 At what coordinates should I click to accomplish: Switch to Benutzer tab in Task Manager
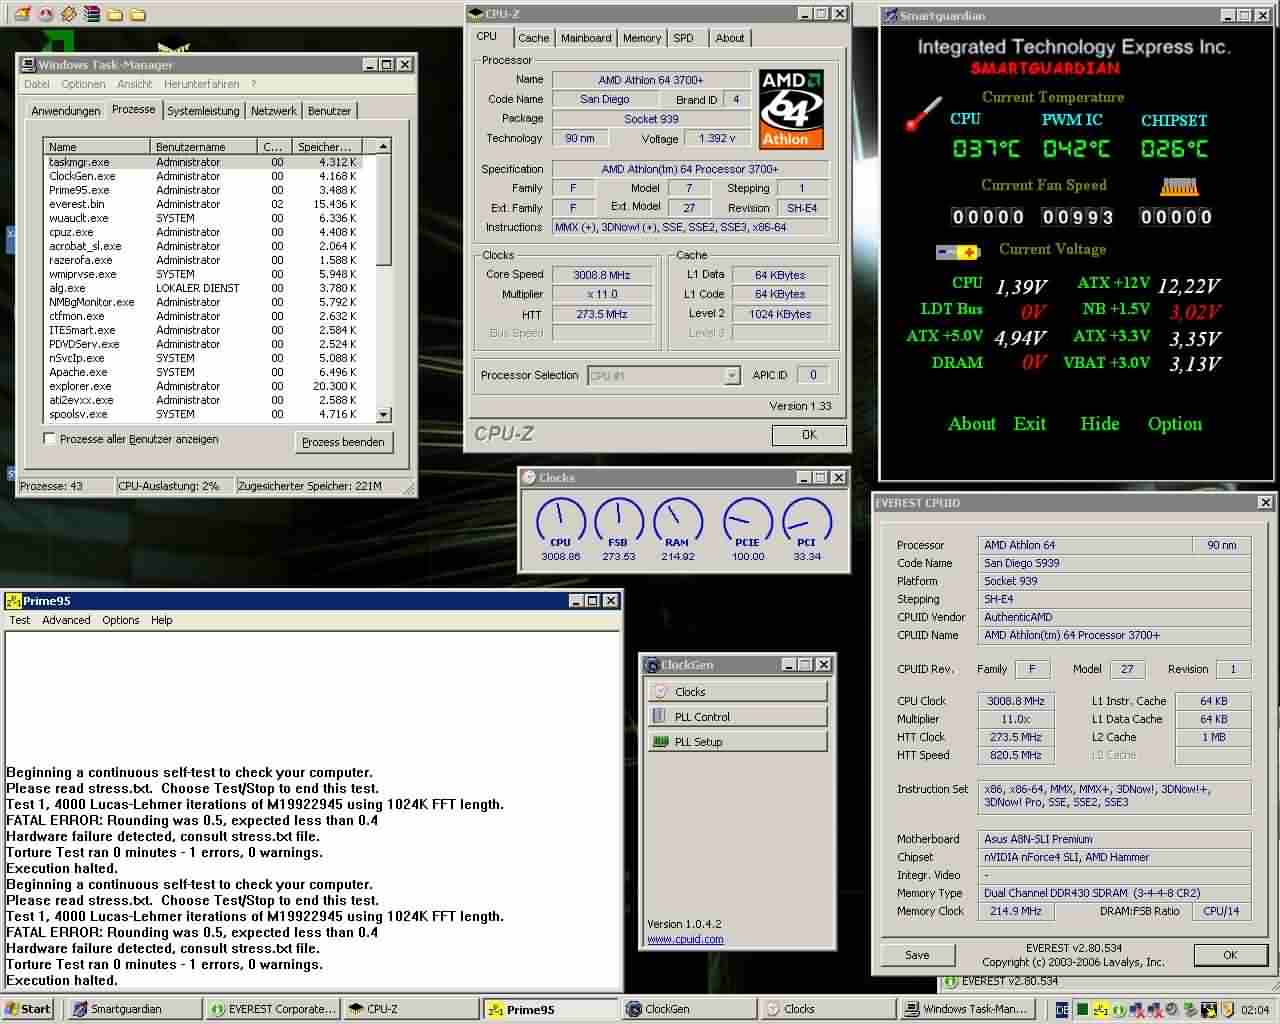(329, 111)
